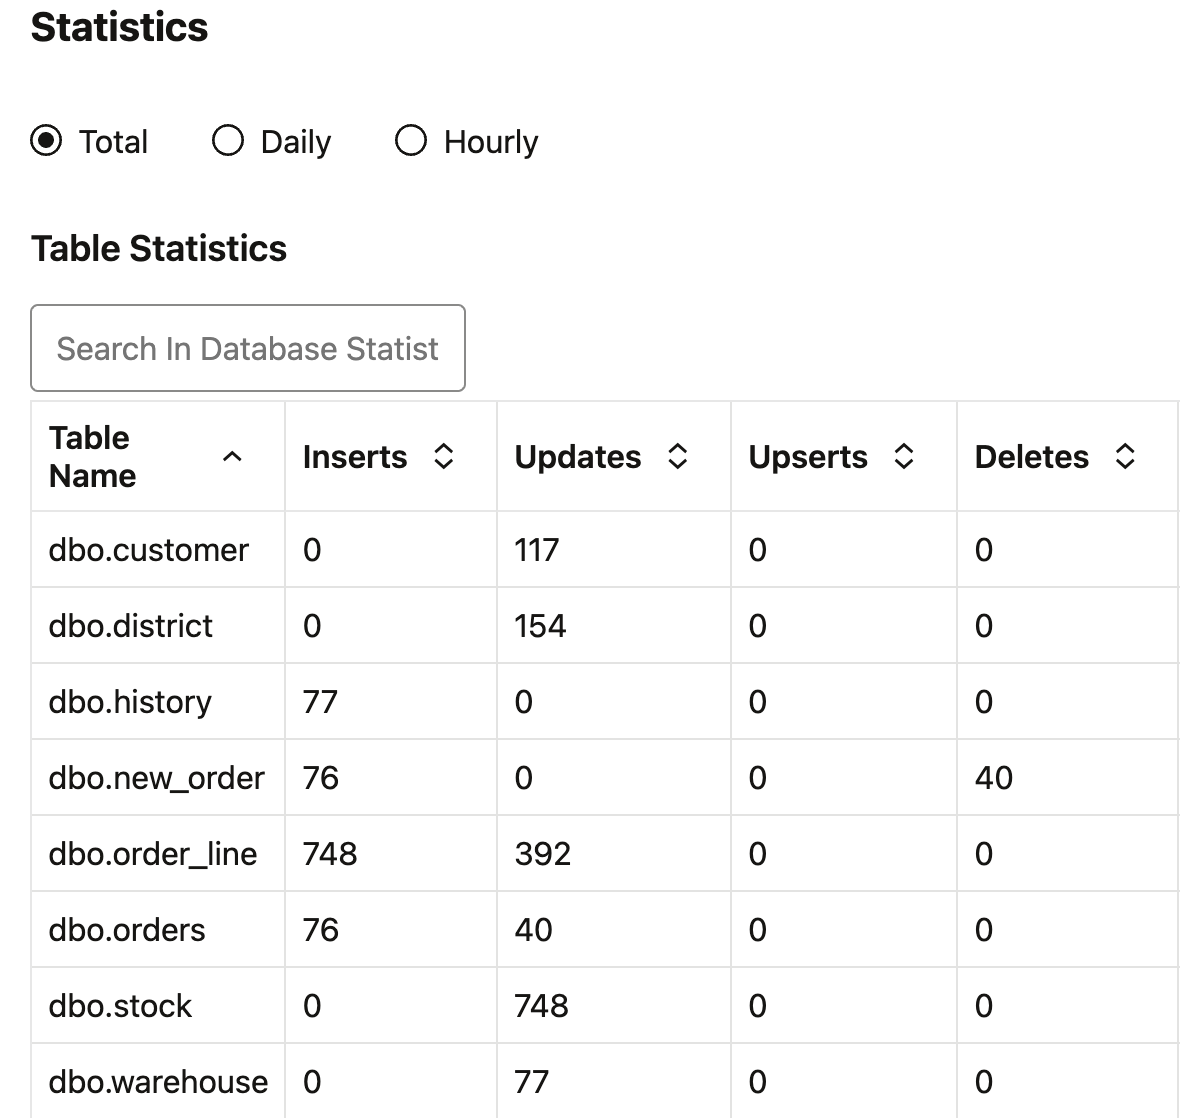Click the Updates column sort icon
The image size is (1180, 1118).
[x=677, y=457]
